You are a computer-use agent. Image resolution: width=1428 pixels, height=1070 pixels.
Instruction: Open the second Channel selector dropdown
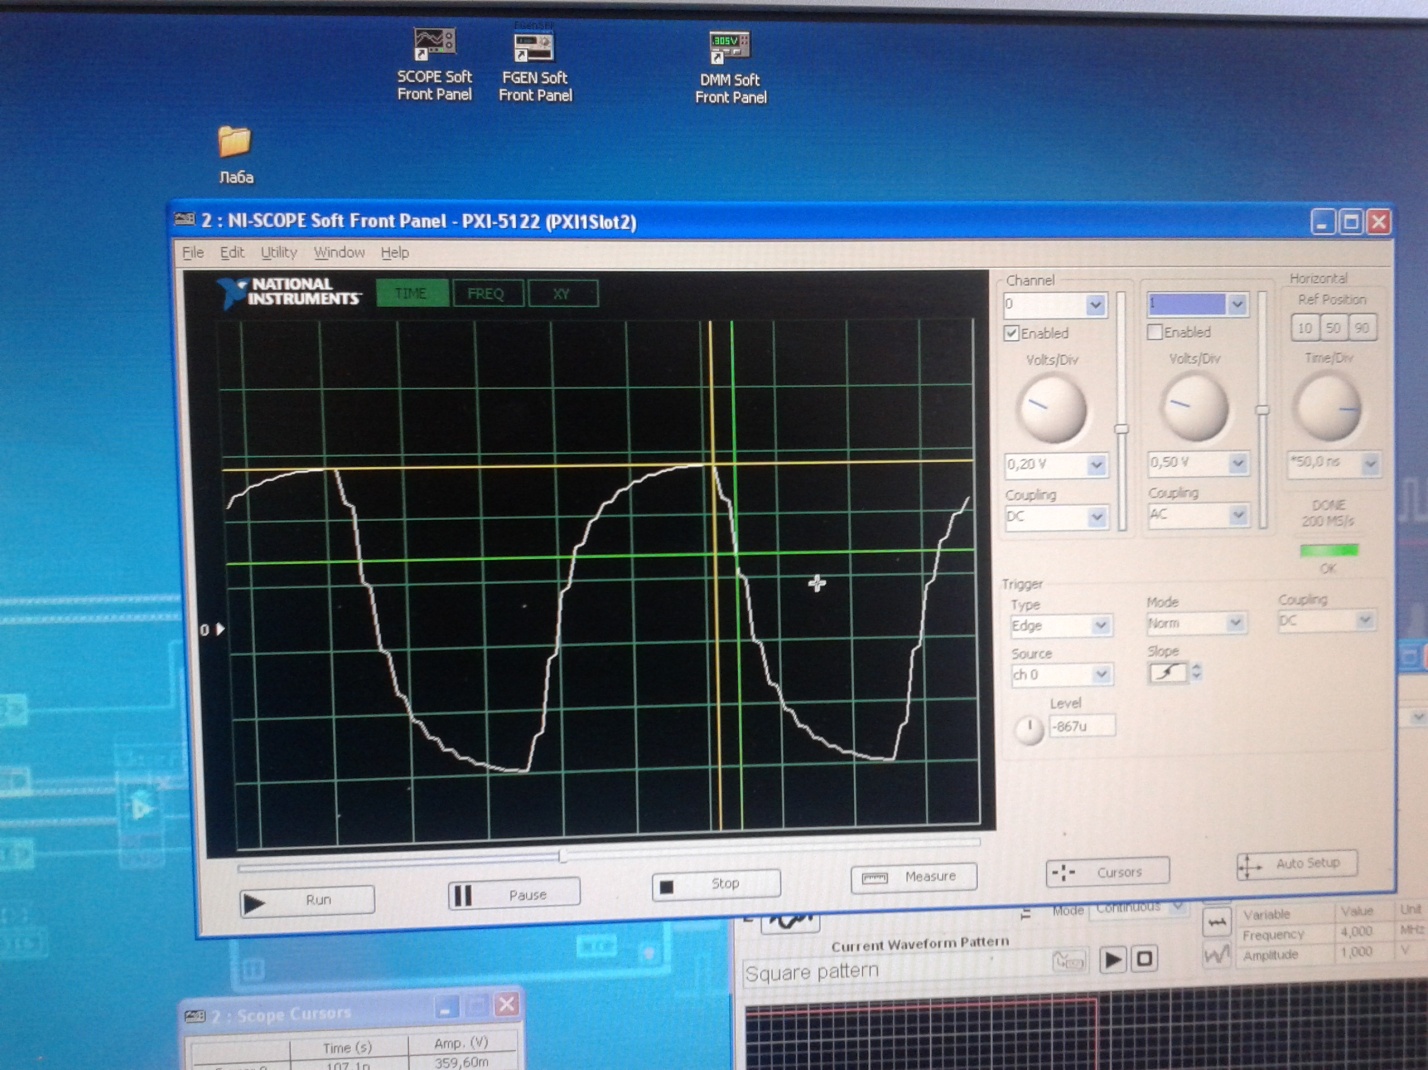(1237, 304)
